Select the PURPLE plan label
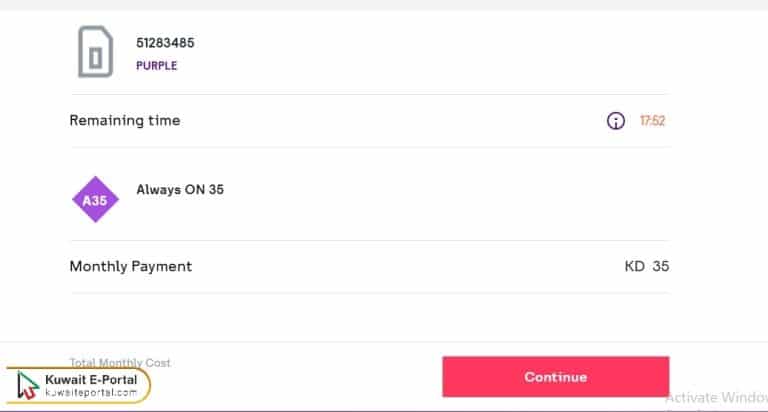 tap(157, 66)
